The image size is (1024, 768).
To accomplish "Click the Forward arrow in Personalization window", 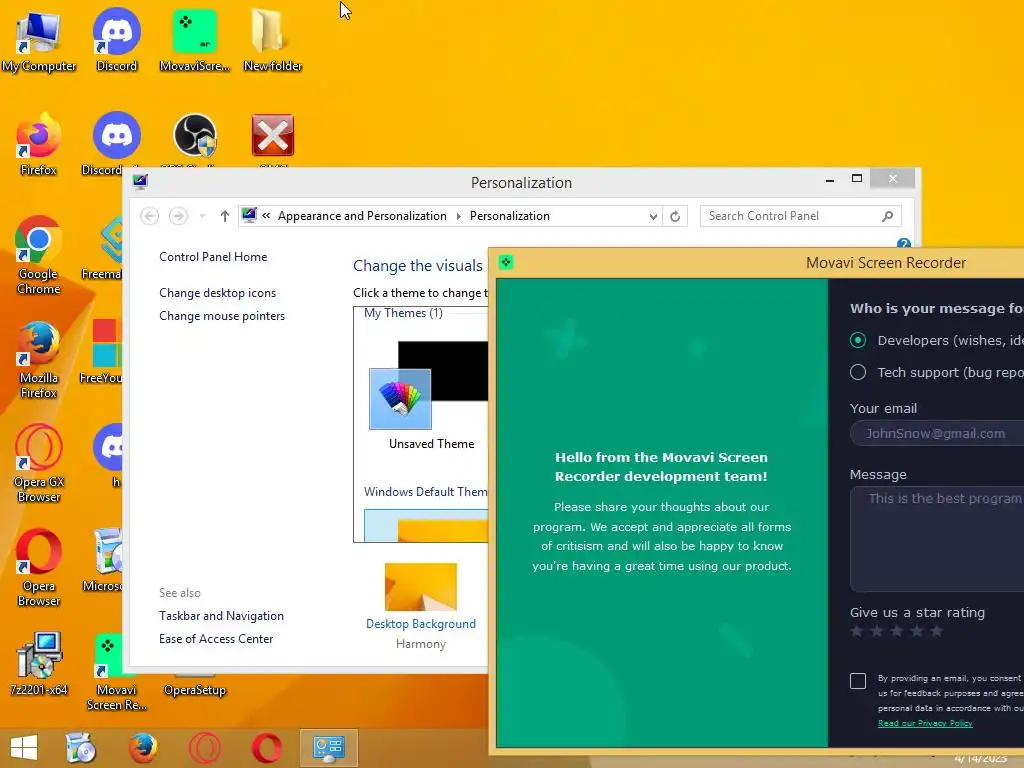I will (x=178, y=216).
